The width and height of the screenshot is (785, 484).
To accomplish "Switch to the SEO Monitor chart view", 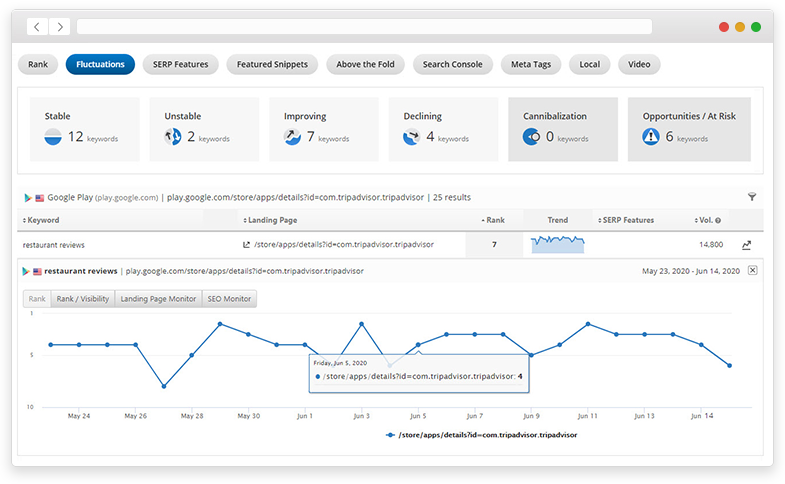I will click(229, 299).
